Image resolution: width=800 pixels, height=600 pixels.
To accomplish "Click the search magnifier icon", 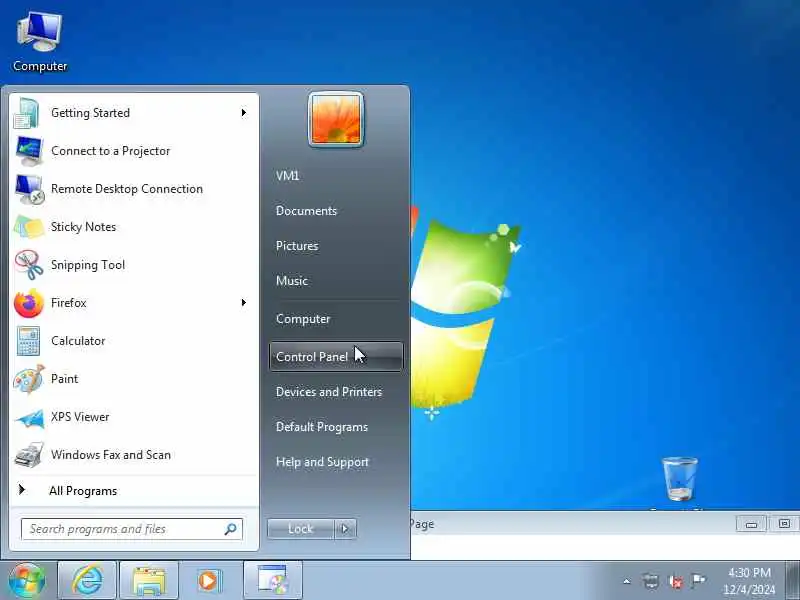I will coord(231,529).
